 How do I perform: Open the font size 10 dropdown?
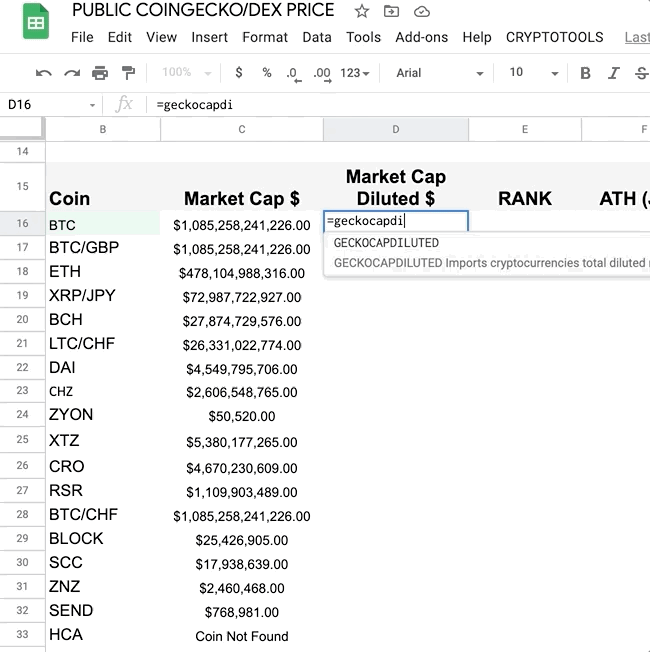(x=534, y=73)
